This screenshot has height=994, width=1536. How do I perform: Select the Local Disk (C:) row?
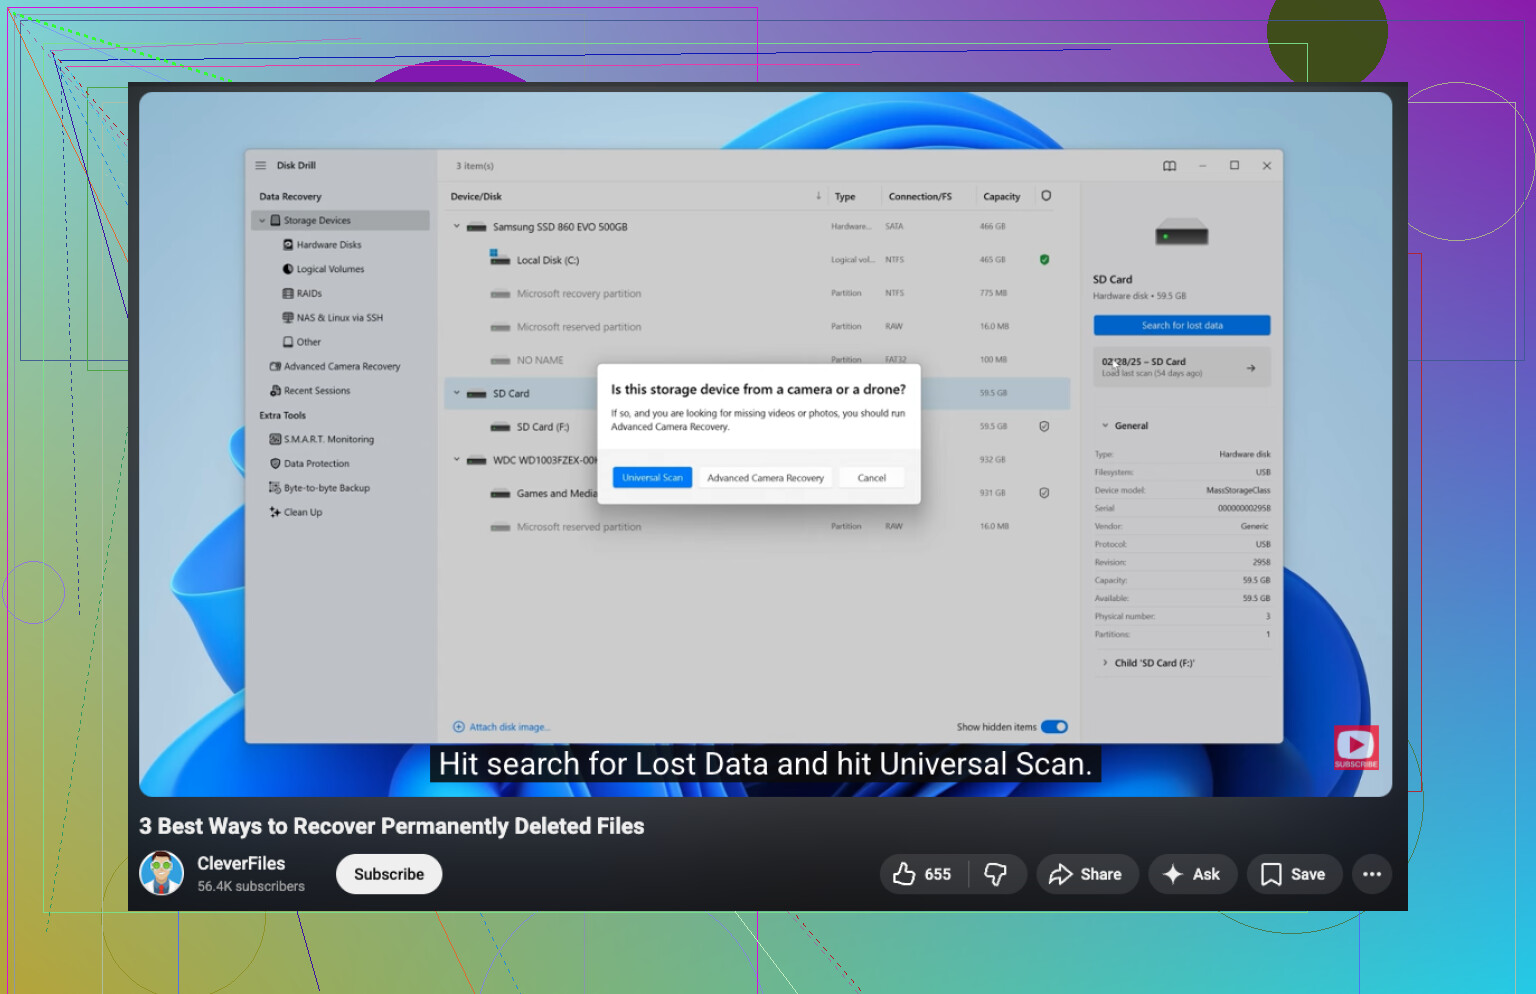[x=757, y=260]
